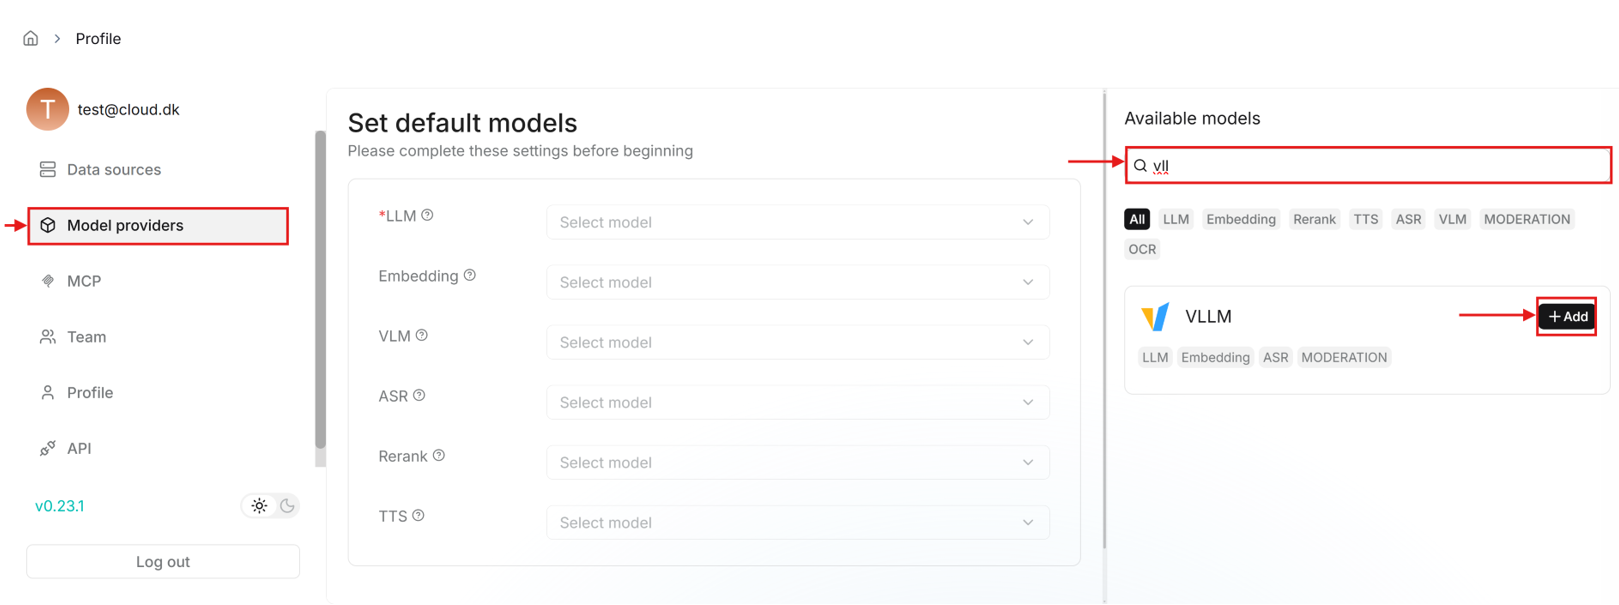Click the Data sources sidebar icon
This screenshot has width=1619, height=605.
click(x=48, y=170)
